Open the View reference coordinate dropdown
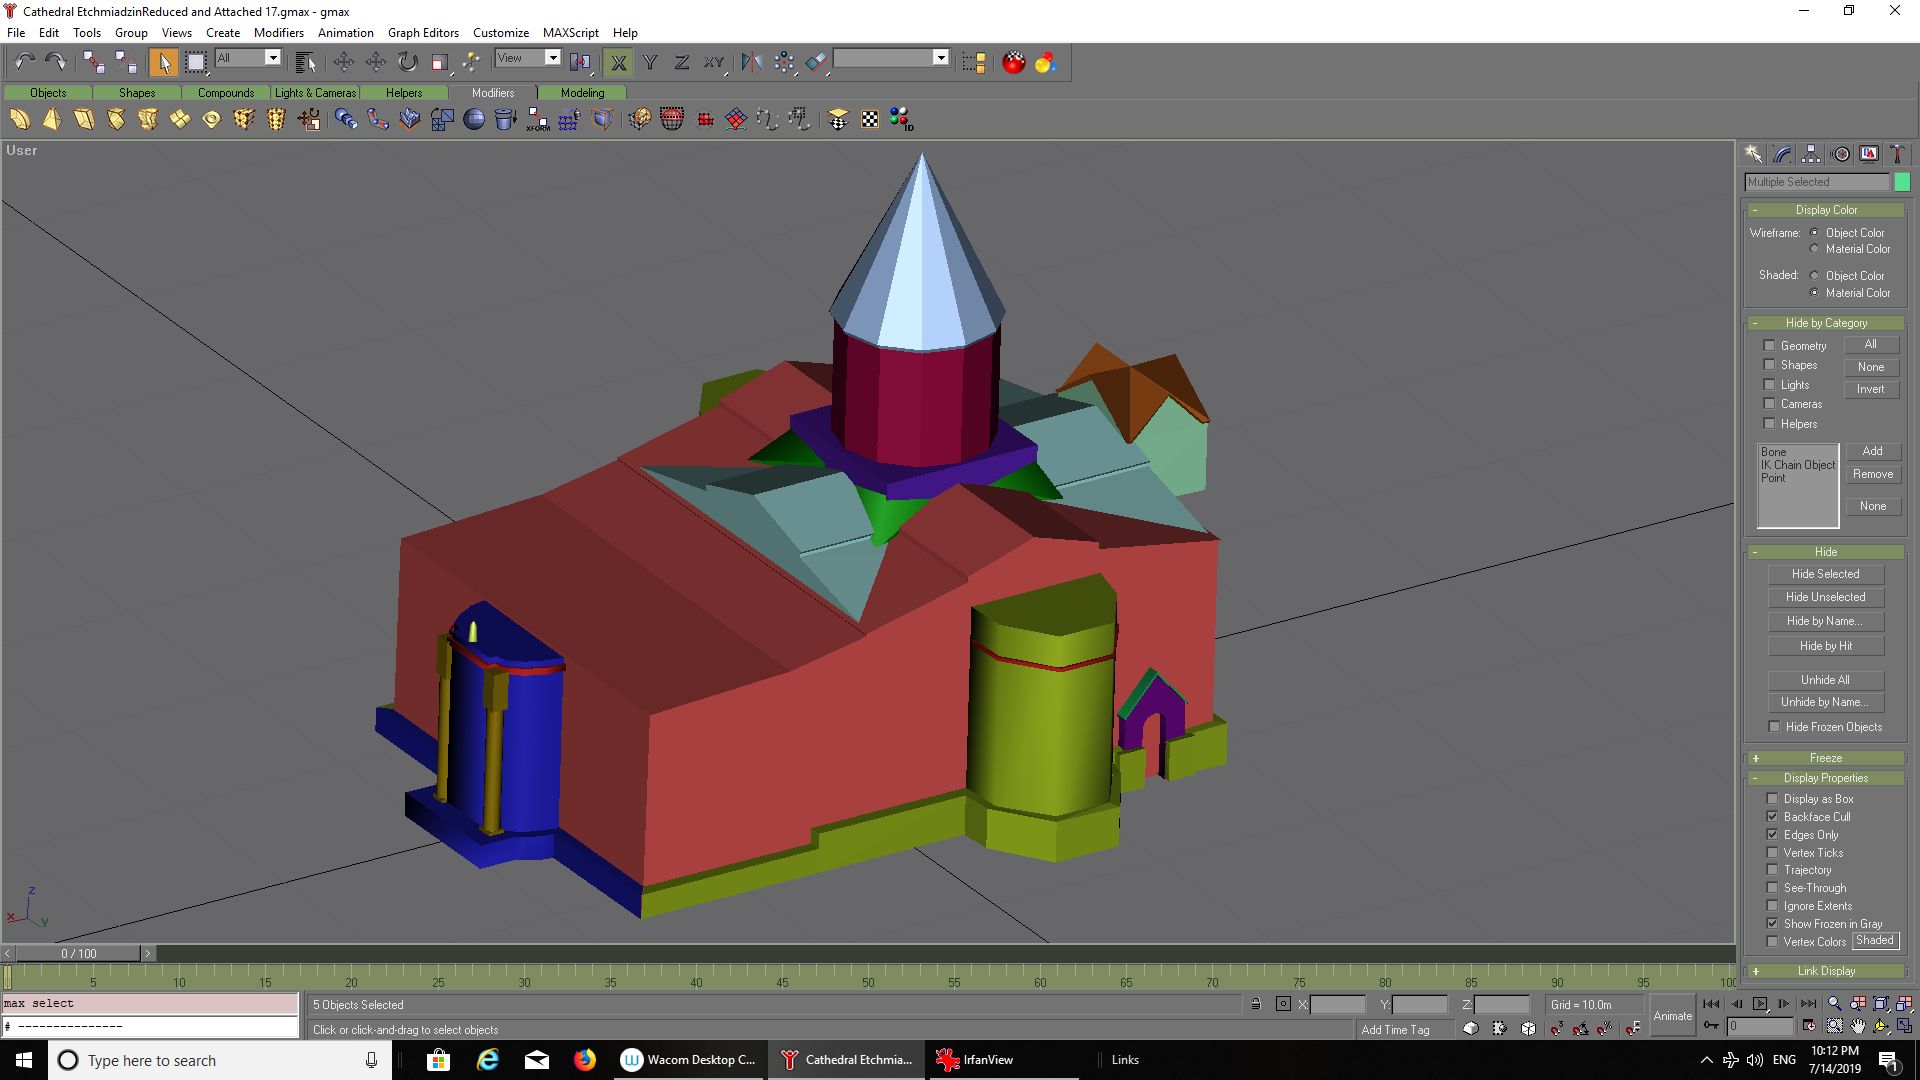The width and height of the screenshot is (1920, 1080). (552, 58)
